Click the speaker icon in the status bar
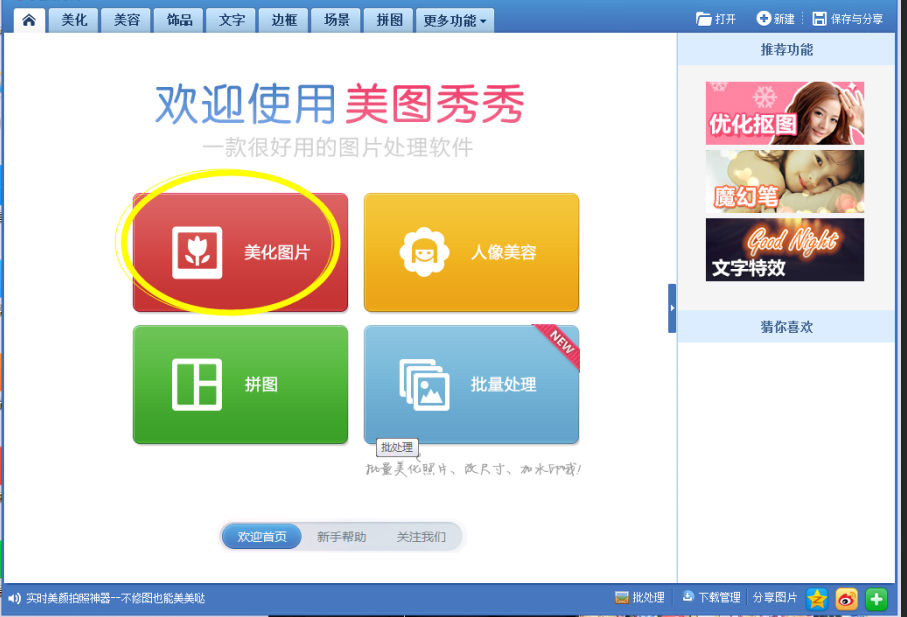907x617 pixels. pos(14,598)
